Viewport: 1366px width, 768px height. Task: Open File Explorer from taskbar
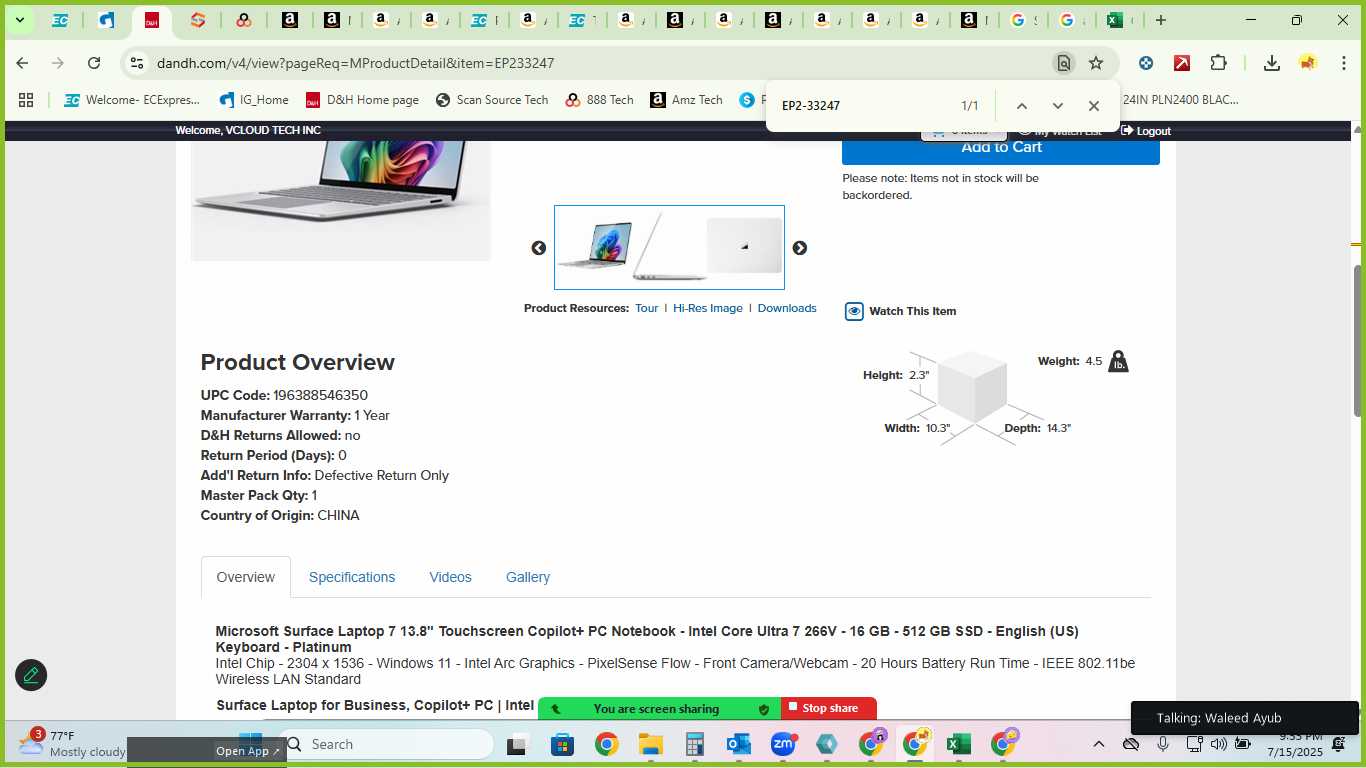[x=651, y=744]
